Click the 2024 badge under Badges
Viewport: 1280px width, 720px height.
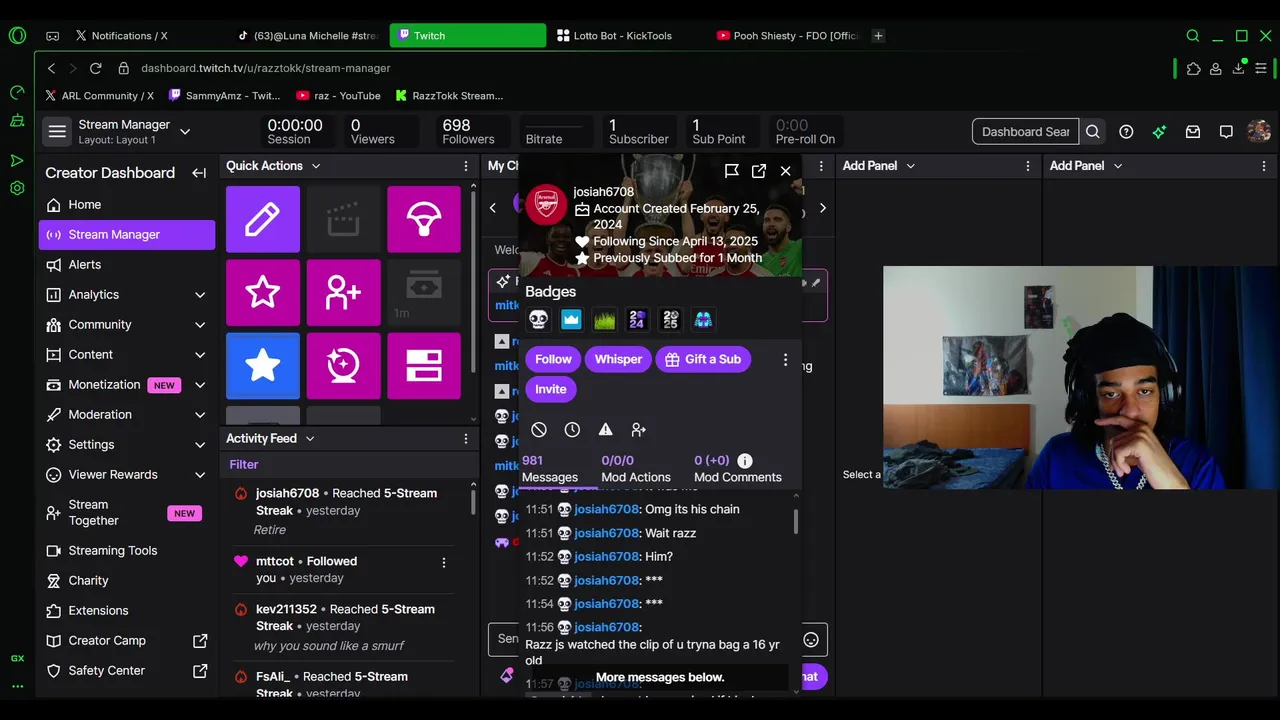pyautogui.click(x=637, y=320)
